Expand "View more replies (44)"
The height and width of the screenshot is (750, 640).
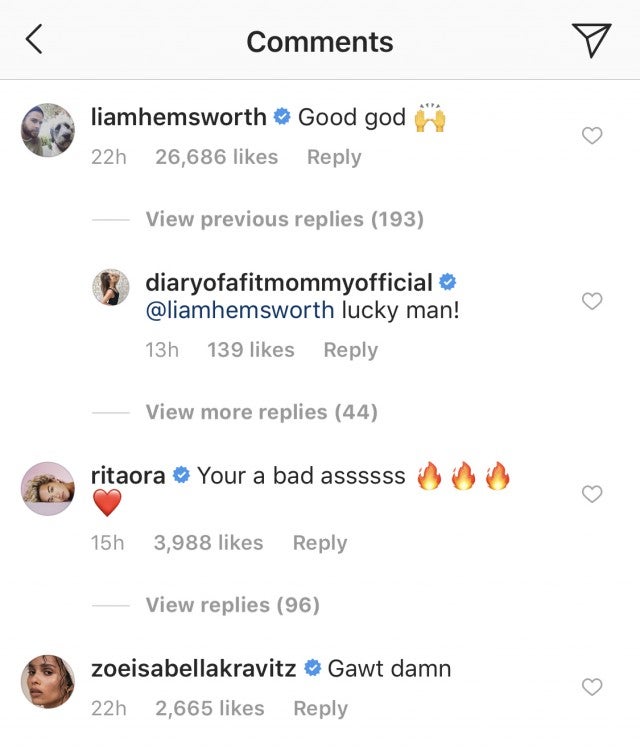261,412
